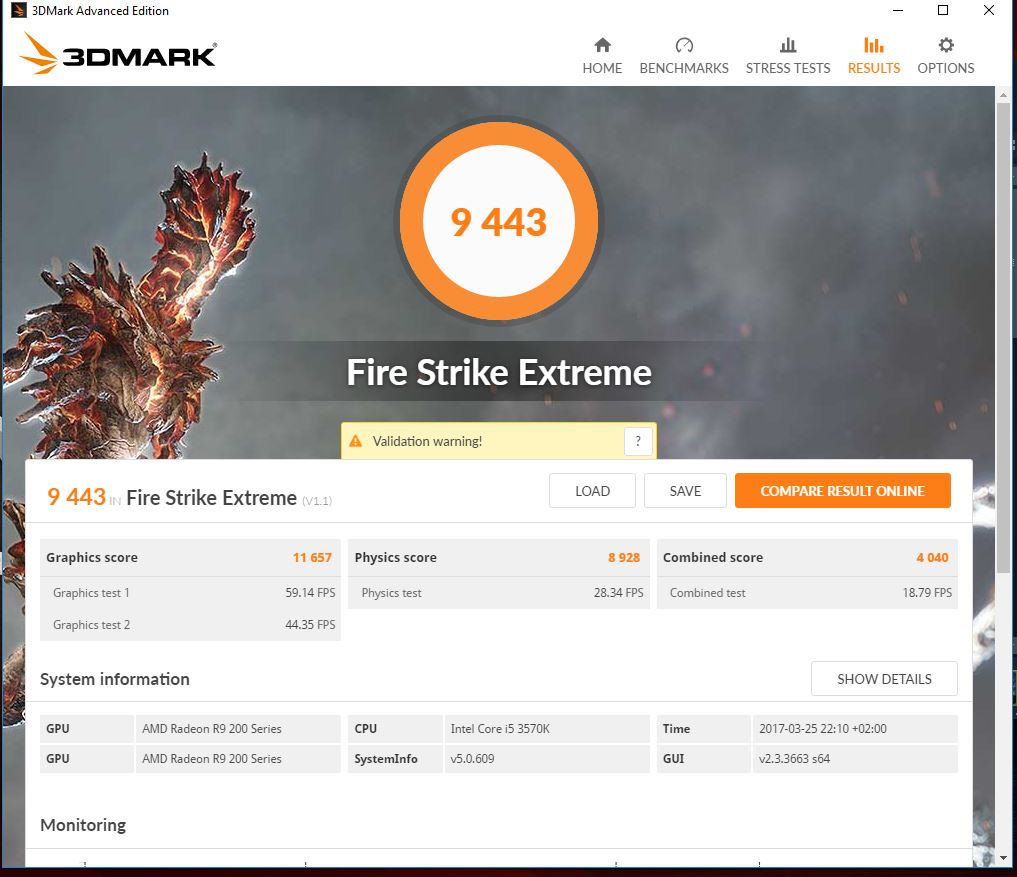Select RESULTS tab label
The image size is (1017, 877).
(x=874, y=68)
